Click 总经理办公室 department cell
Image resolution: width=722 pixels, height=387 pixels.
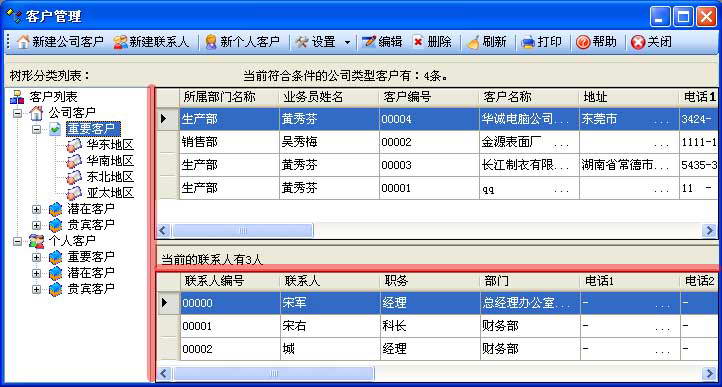click(530, 303)
